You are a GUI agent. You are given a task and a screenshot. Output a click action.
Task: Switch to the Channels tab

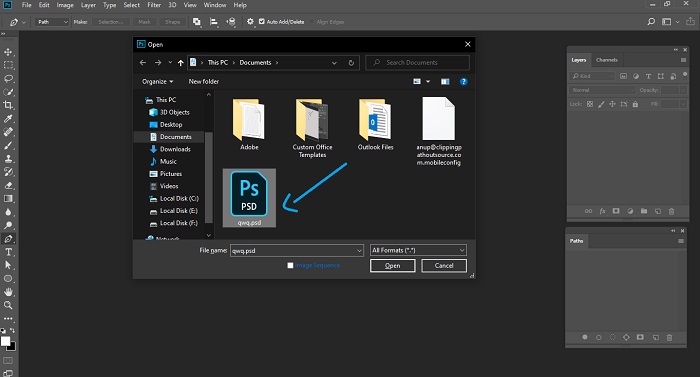607,60
